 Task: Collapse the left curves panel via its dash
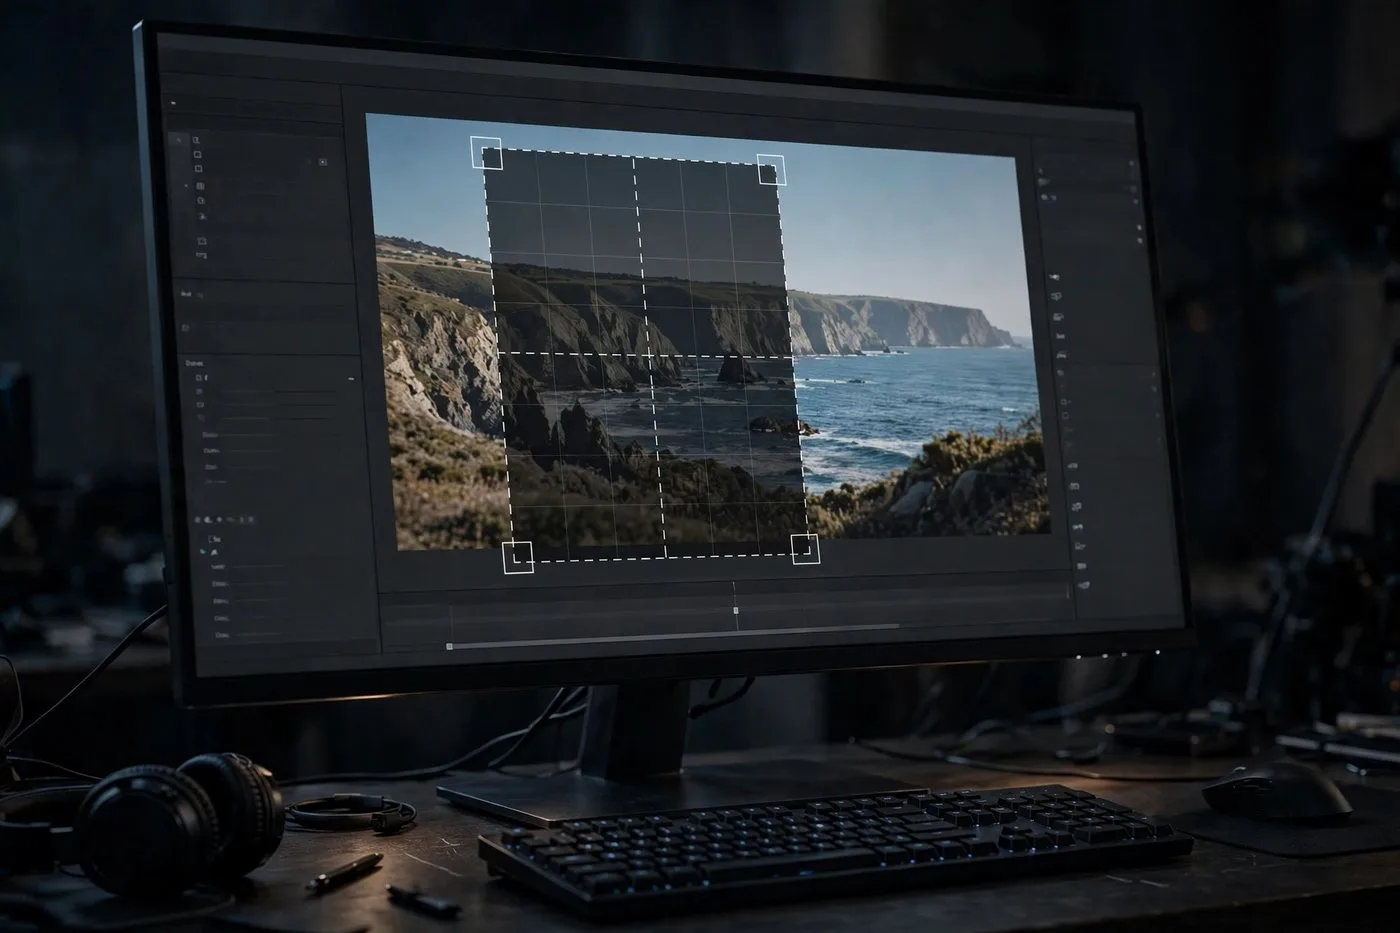coord(350,379)
